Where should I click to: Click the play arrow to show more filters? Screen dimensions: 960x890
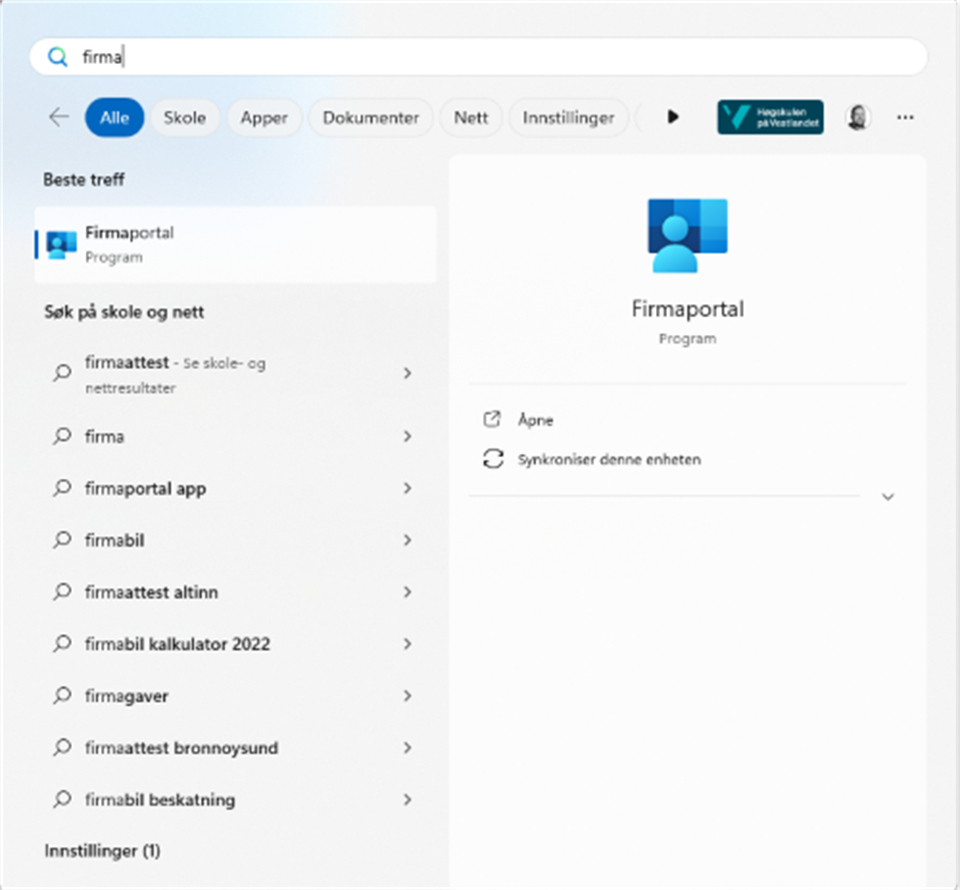click(673, 117)
